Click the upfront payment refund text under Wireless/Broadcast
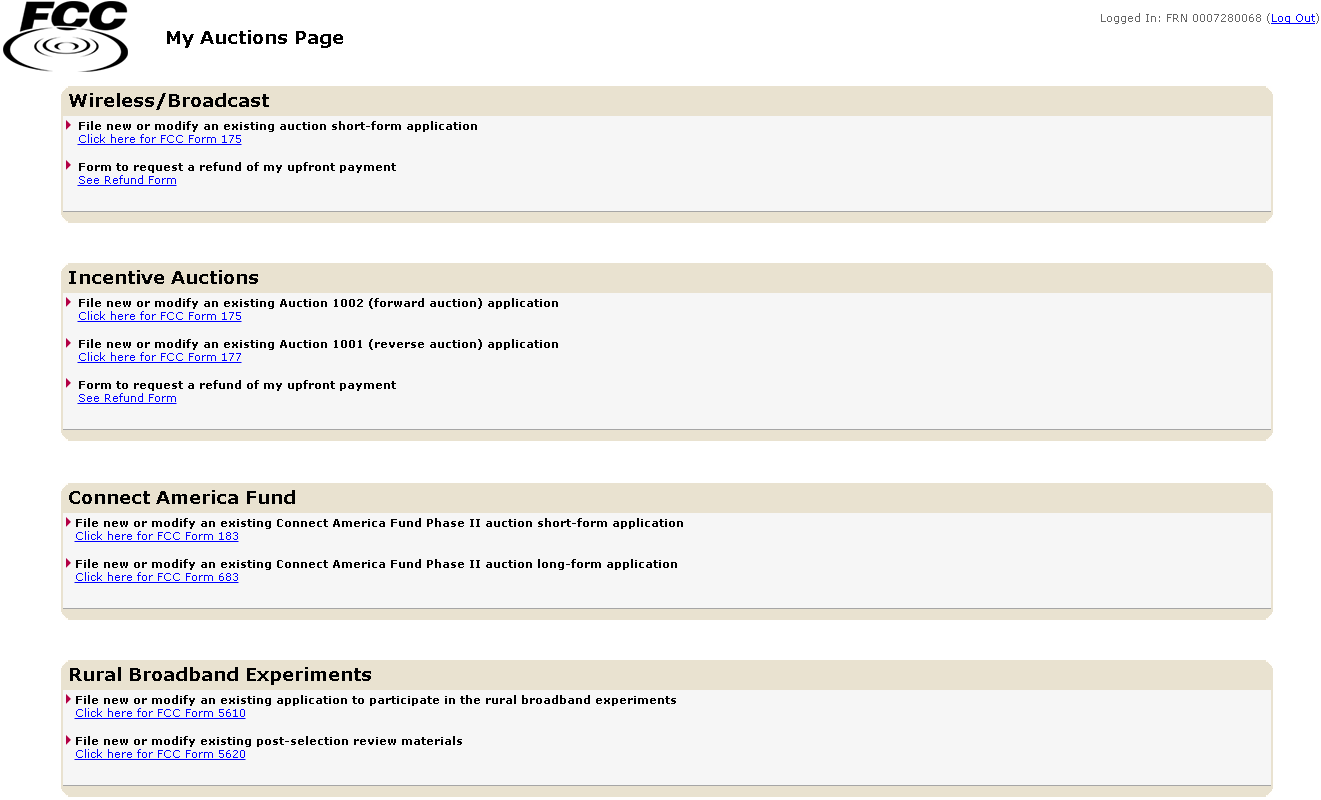 pos(237,168)
